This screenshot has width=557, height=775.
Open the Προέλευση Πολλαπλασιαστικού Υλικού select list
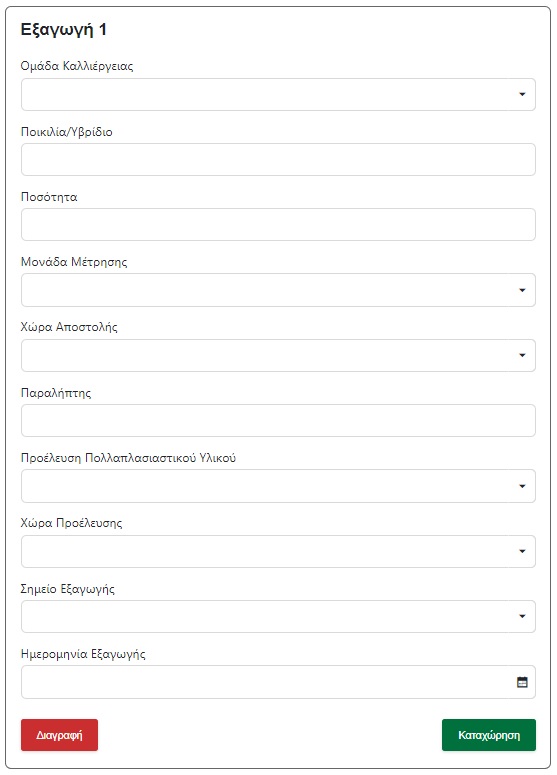point(278,486)
